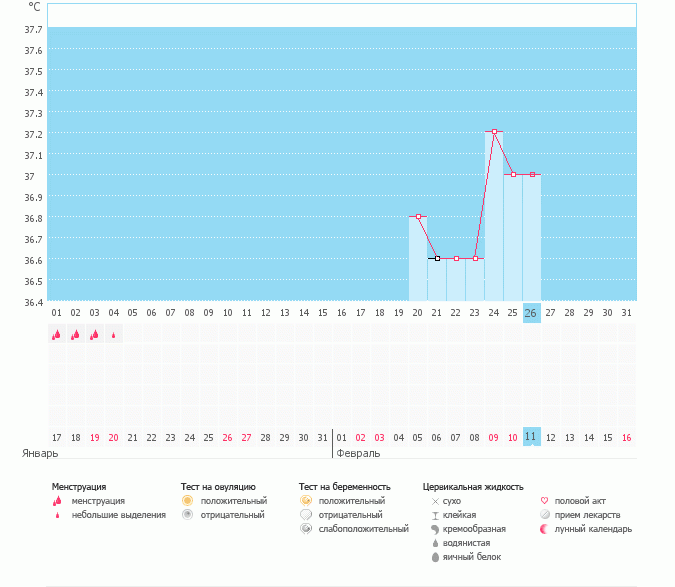
Task: Click the dry cervical fluid cross icon
Action: coord(434,500)
